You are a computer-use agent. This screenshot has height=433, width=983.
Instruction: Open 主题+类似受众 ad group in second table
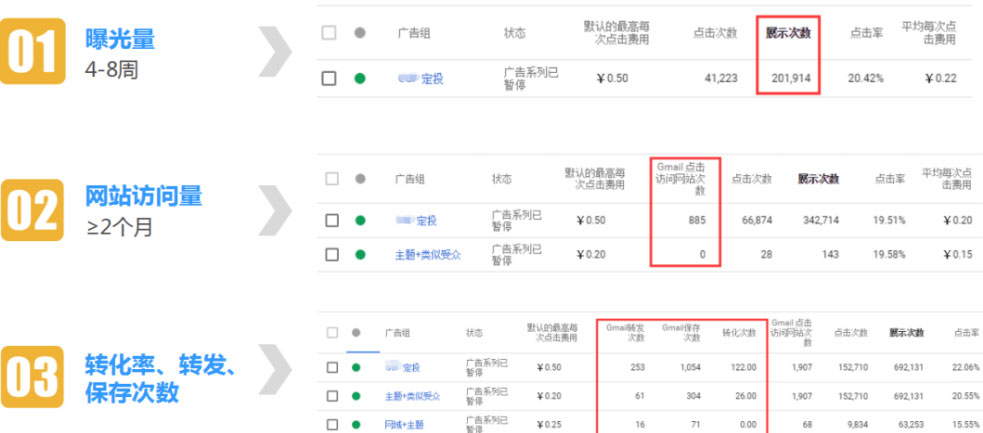tap(427, 255)
